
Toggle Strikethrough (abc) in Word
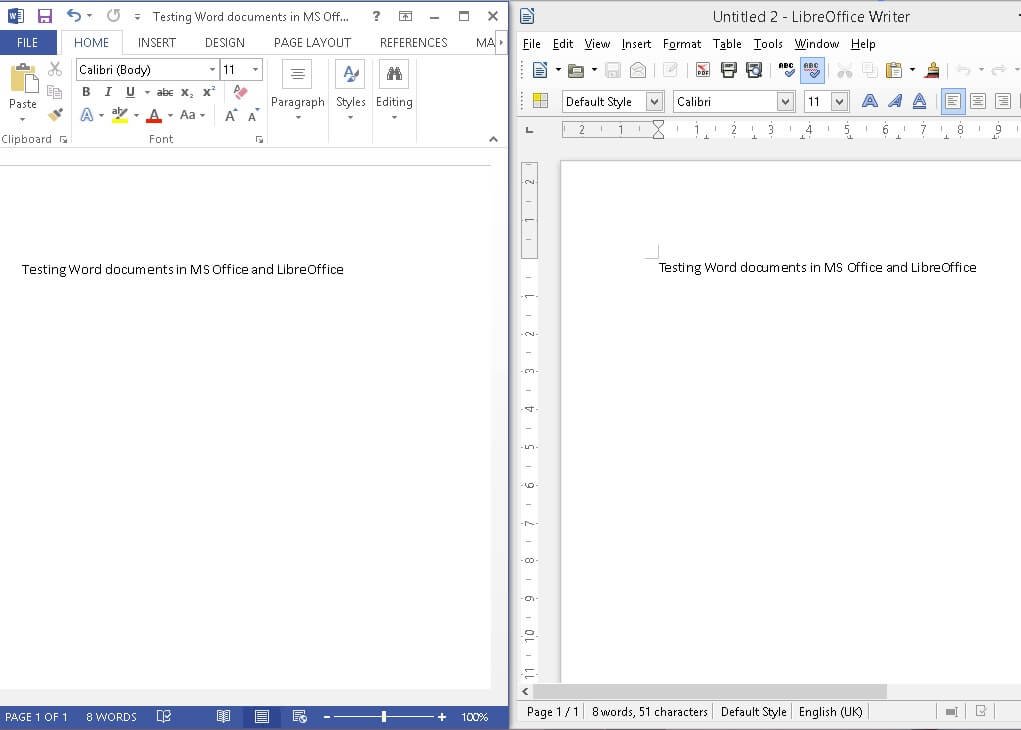(x=165, y=92)
